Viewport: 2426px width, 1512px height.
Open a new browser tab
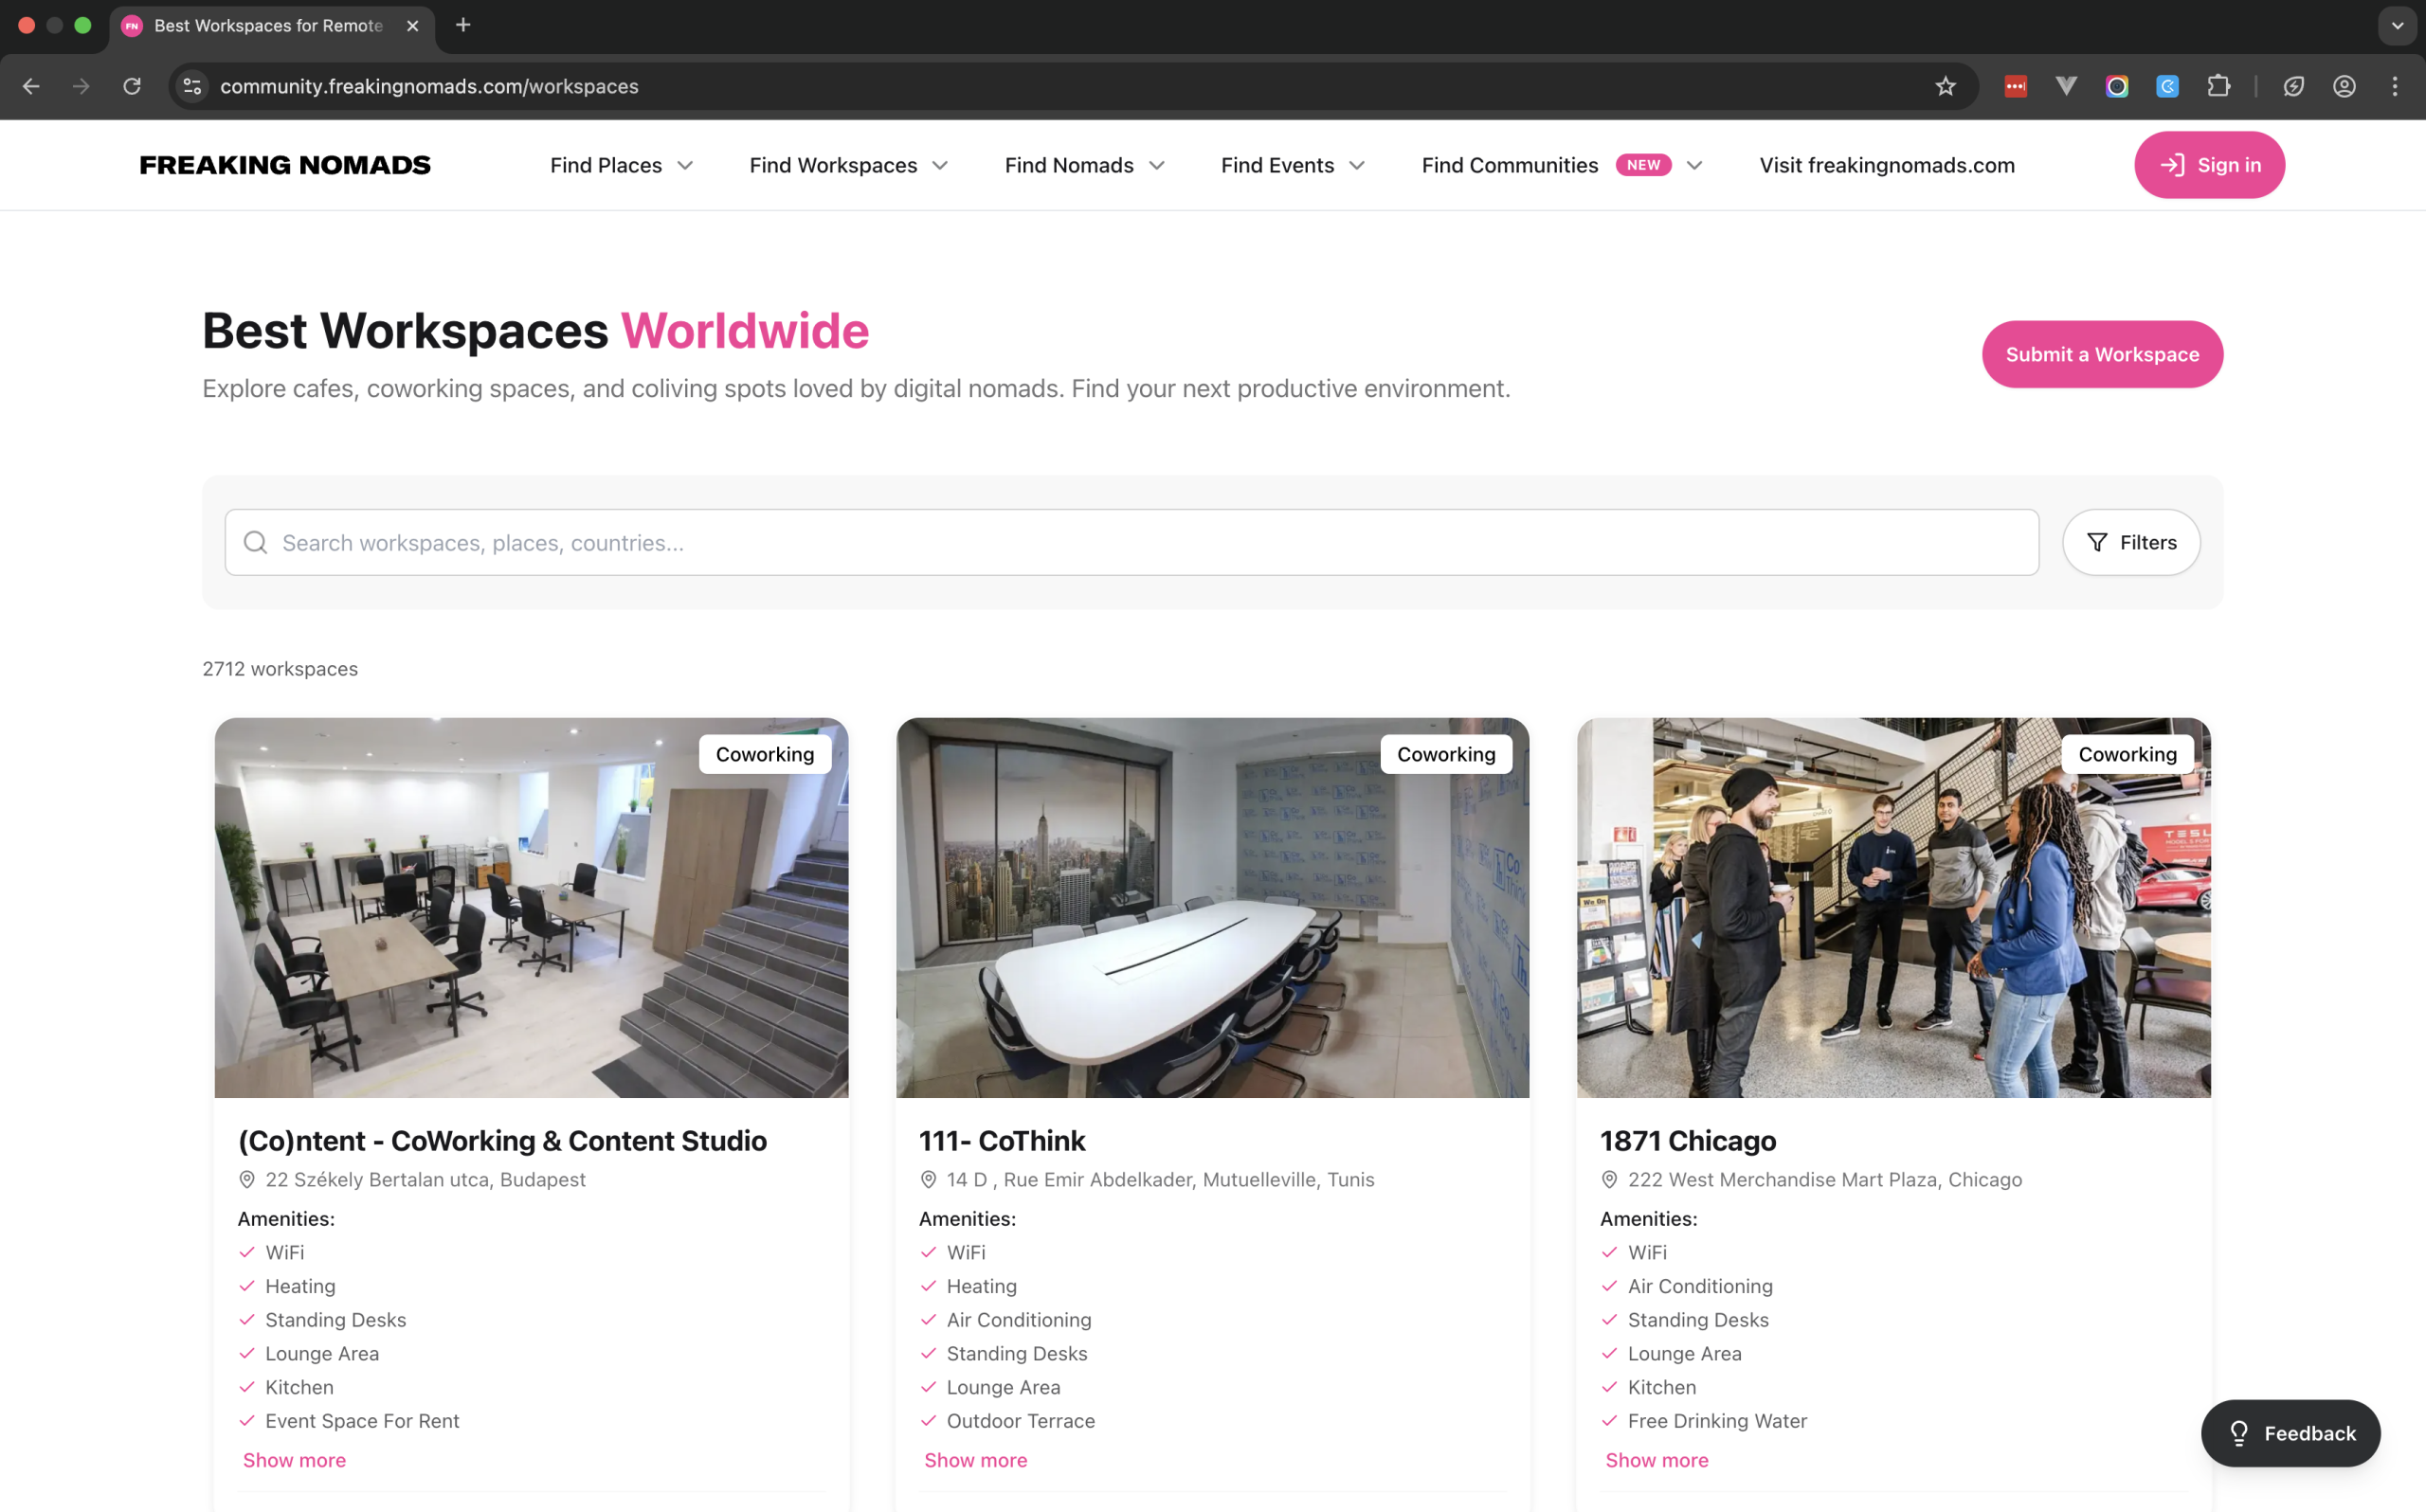point(463,25)
